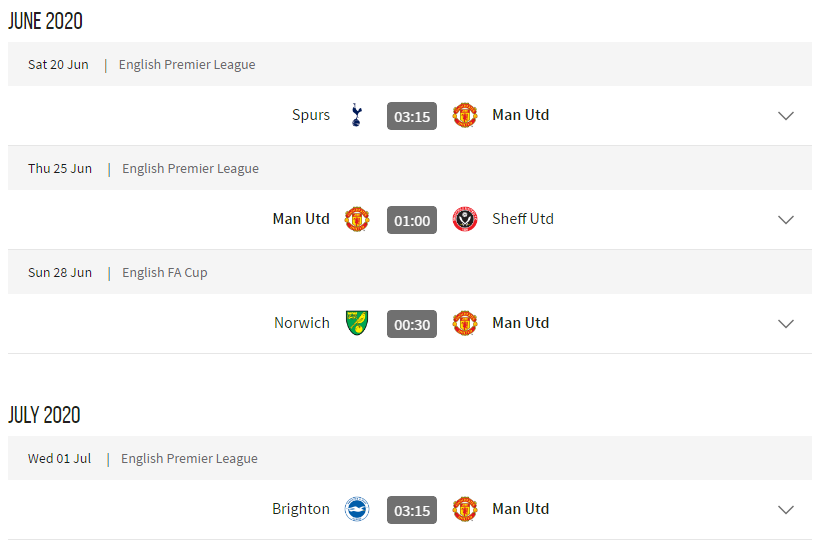Click the Sat 20 Jun date label
The image size is (822, 549).
(x=58, y=65)
